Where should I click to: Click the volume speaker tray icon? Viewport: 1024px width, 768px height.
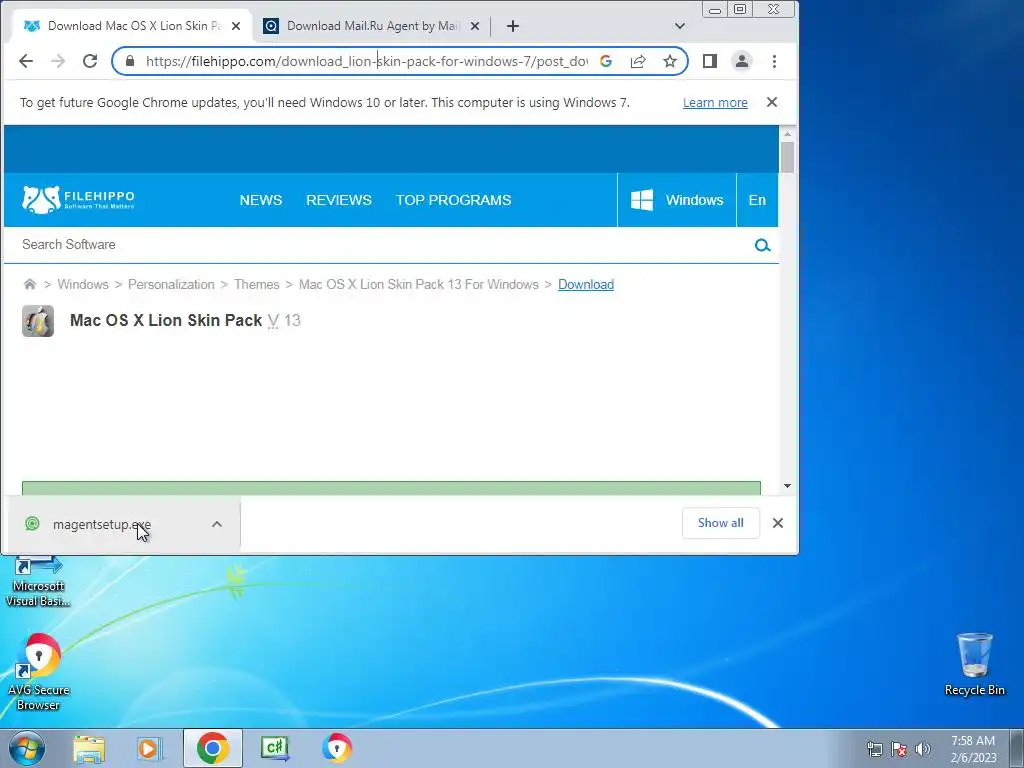point(923,749)
